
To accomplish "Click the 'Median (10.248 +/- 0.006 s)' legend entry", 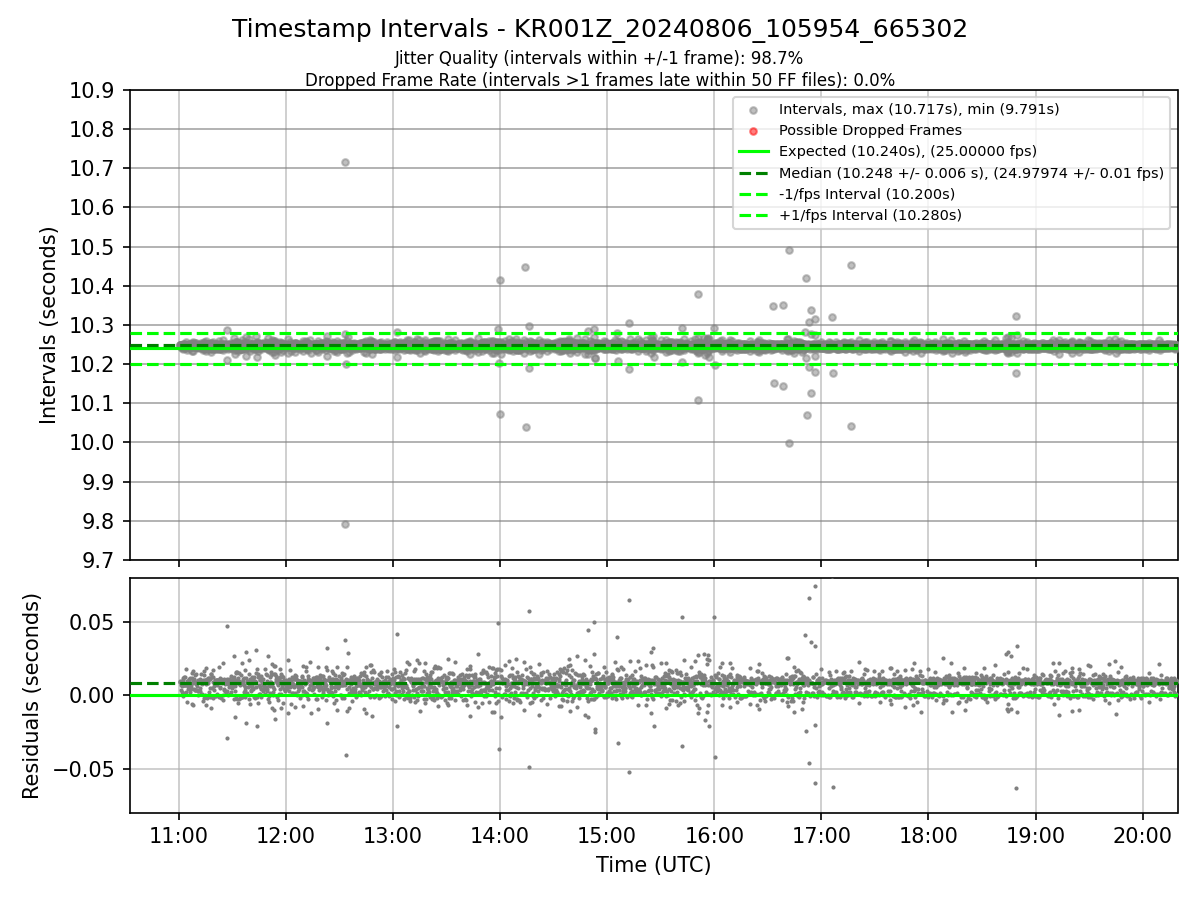I will [971, 173].
